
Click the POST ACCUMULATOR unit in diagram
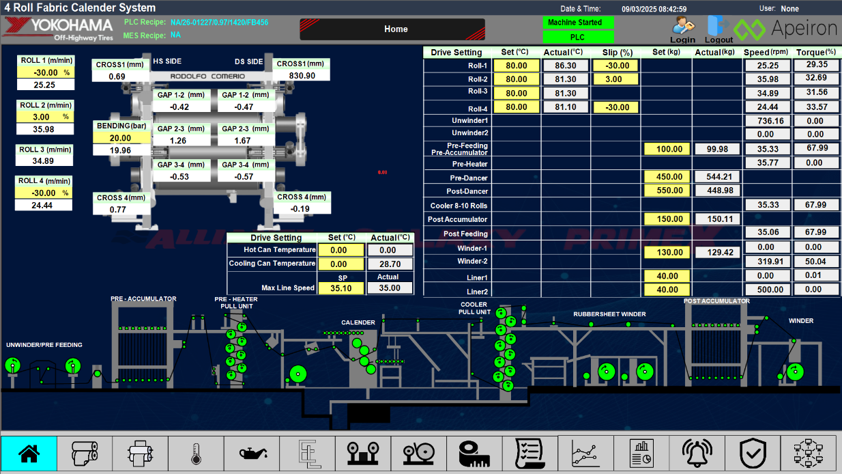(x=717, y=344)
